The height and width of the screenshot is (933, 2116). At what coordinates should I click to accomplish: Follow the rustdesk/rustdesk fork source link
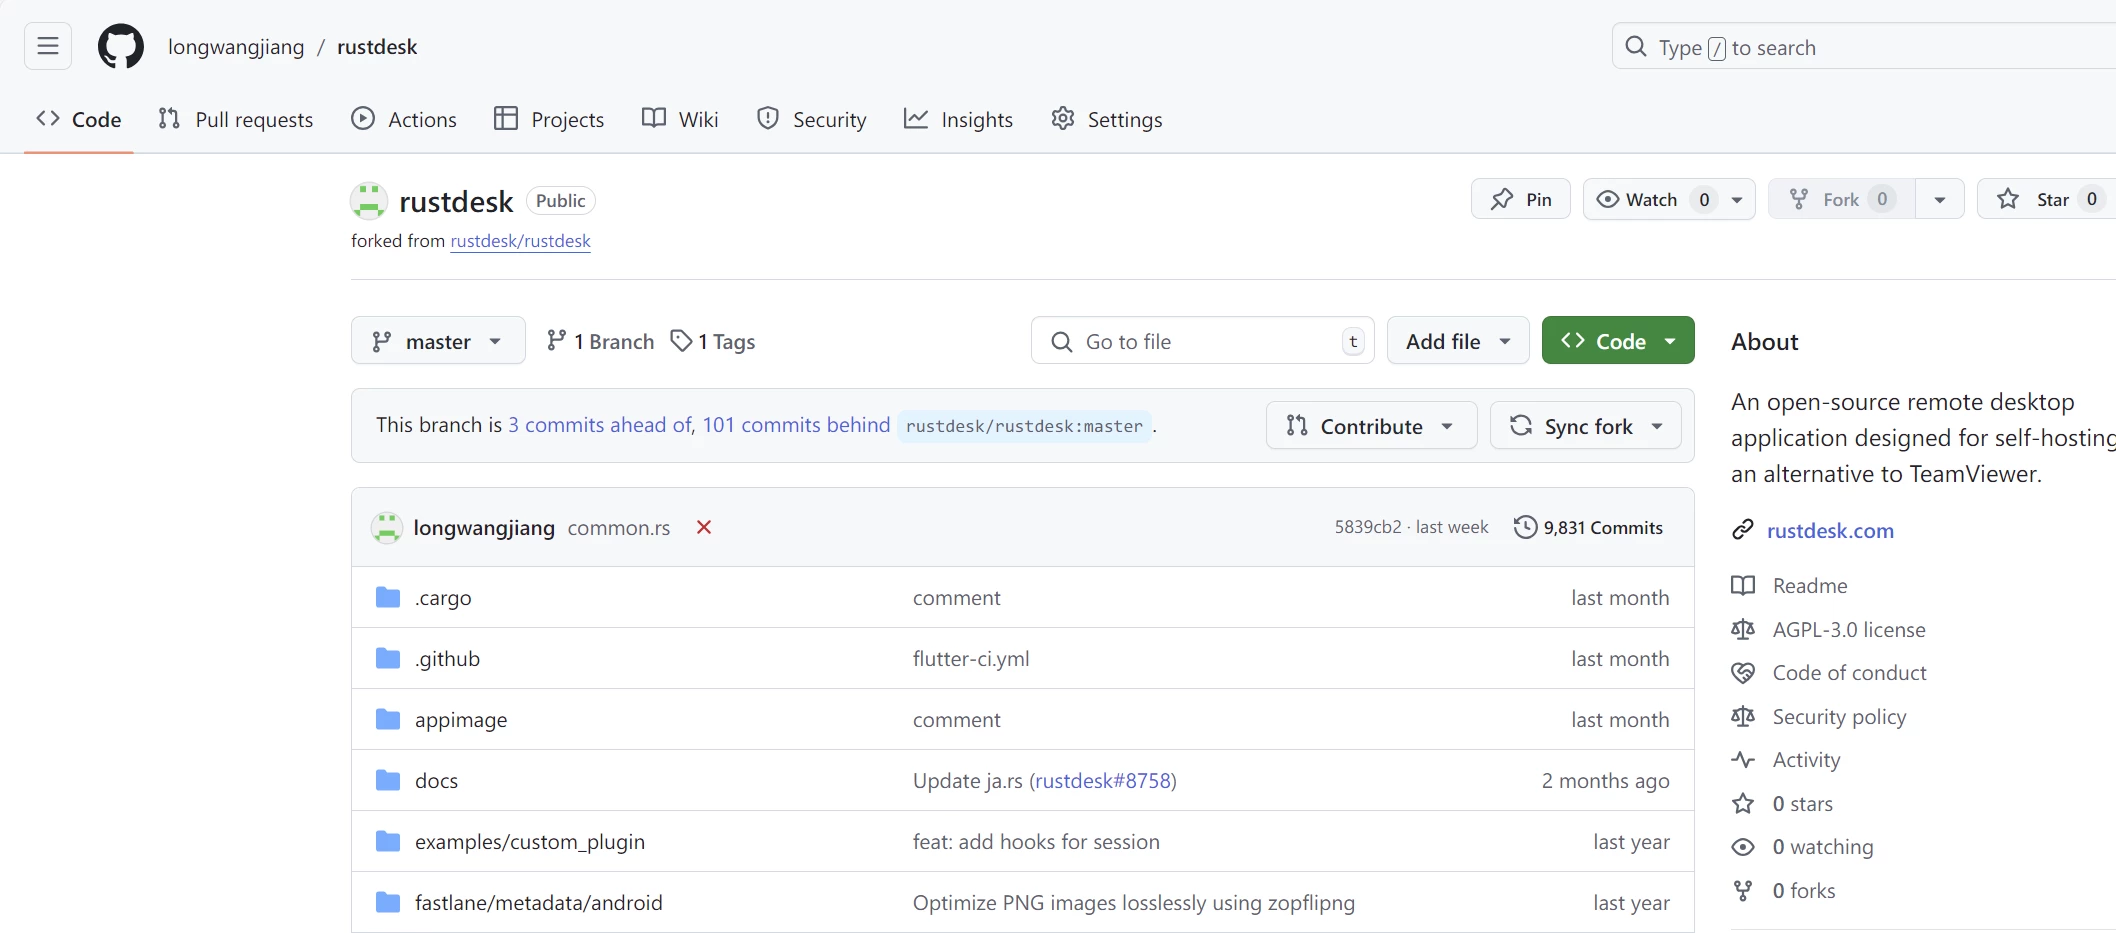click(520, 241)
